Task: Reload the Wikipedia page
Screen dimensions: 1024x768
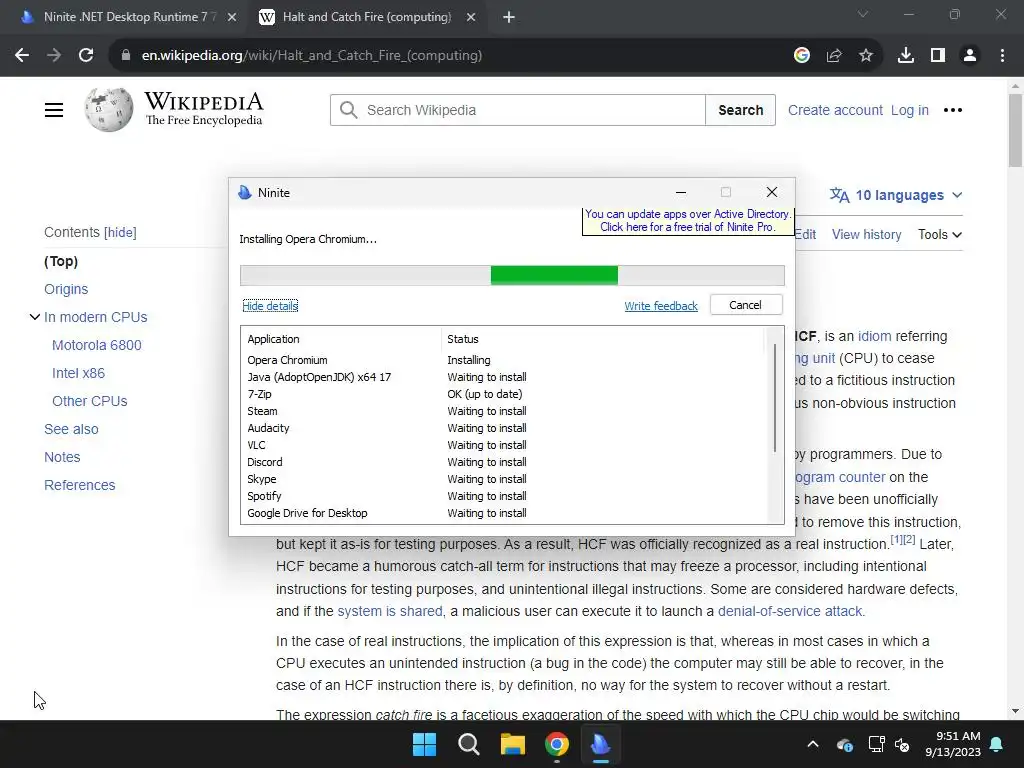Action: 86,56
